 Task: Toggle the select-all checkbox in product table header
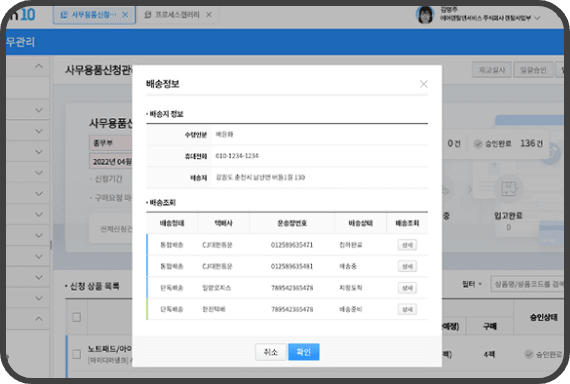76,317
